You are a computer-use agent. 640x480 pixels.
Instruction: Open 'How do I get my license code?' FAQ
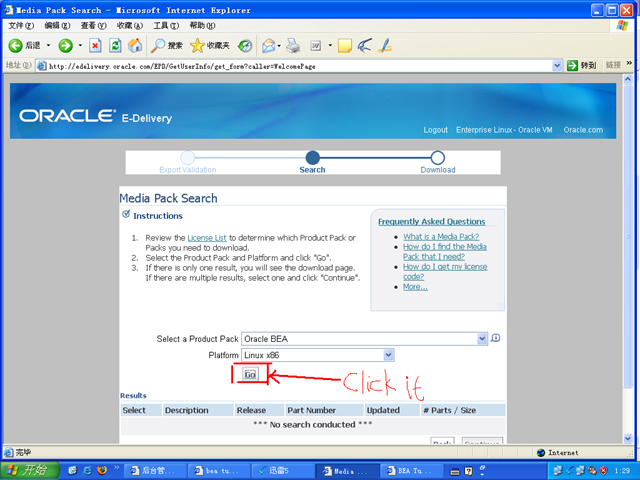tap(445, 271)
